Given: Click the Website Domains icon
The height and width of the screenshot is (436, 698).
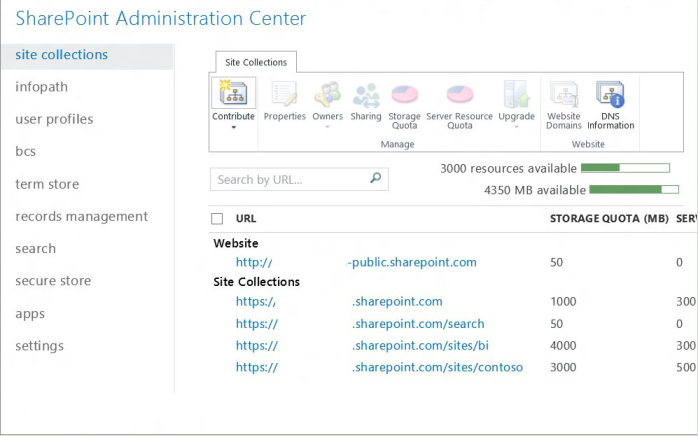Looking at the screenshot, I should 563,95.
